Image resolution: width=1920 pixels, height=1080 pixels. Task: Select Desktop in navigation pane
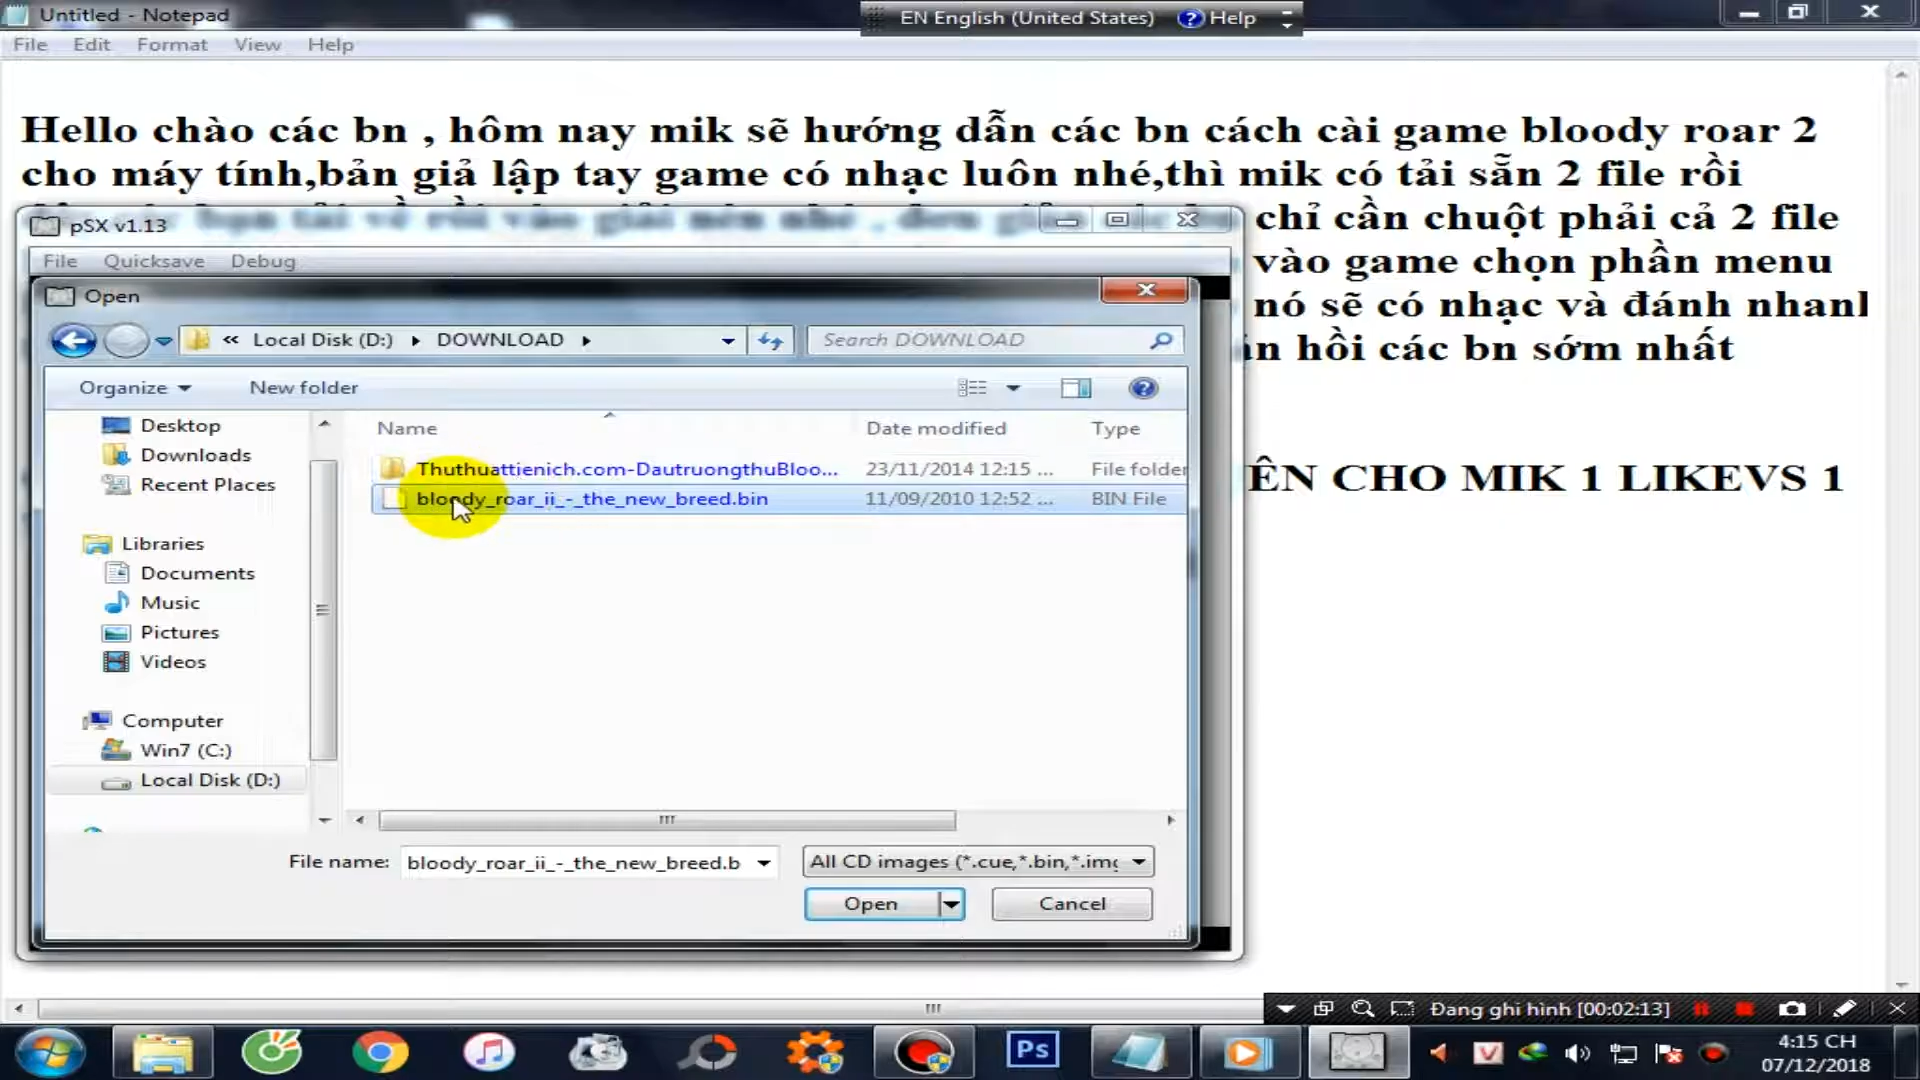(180, 426)
